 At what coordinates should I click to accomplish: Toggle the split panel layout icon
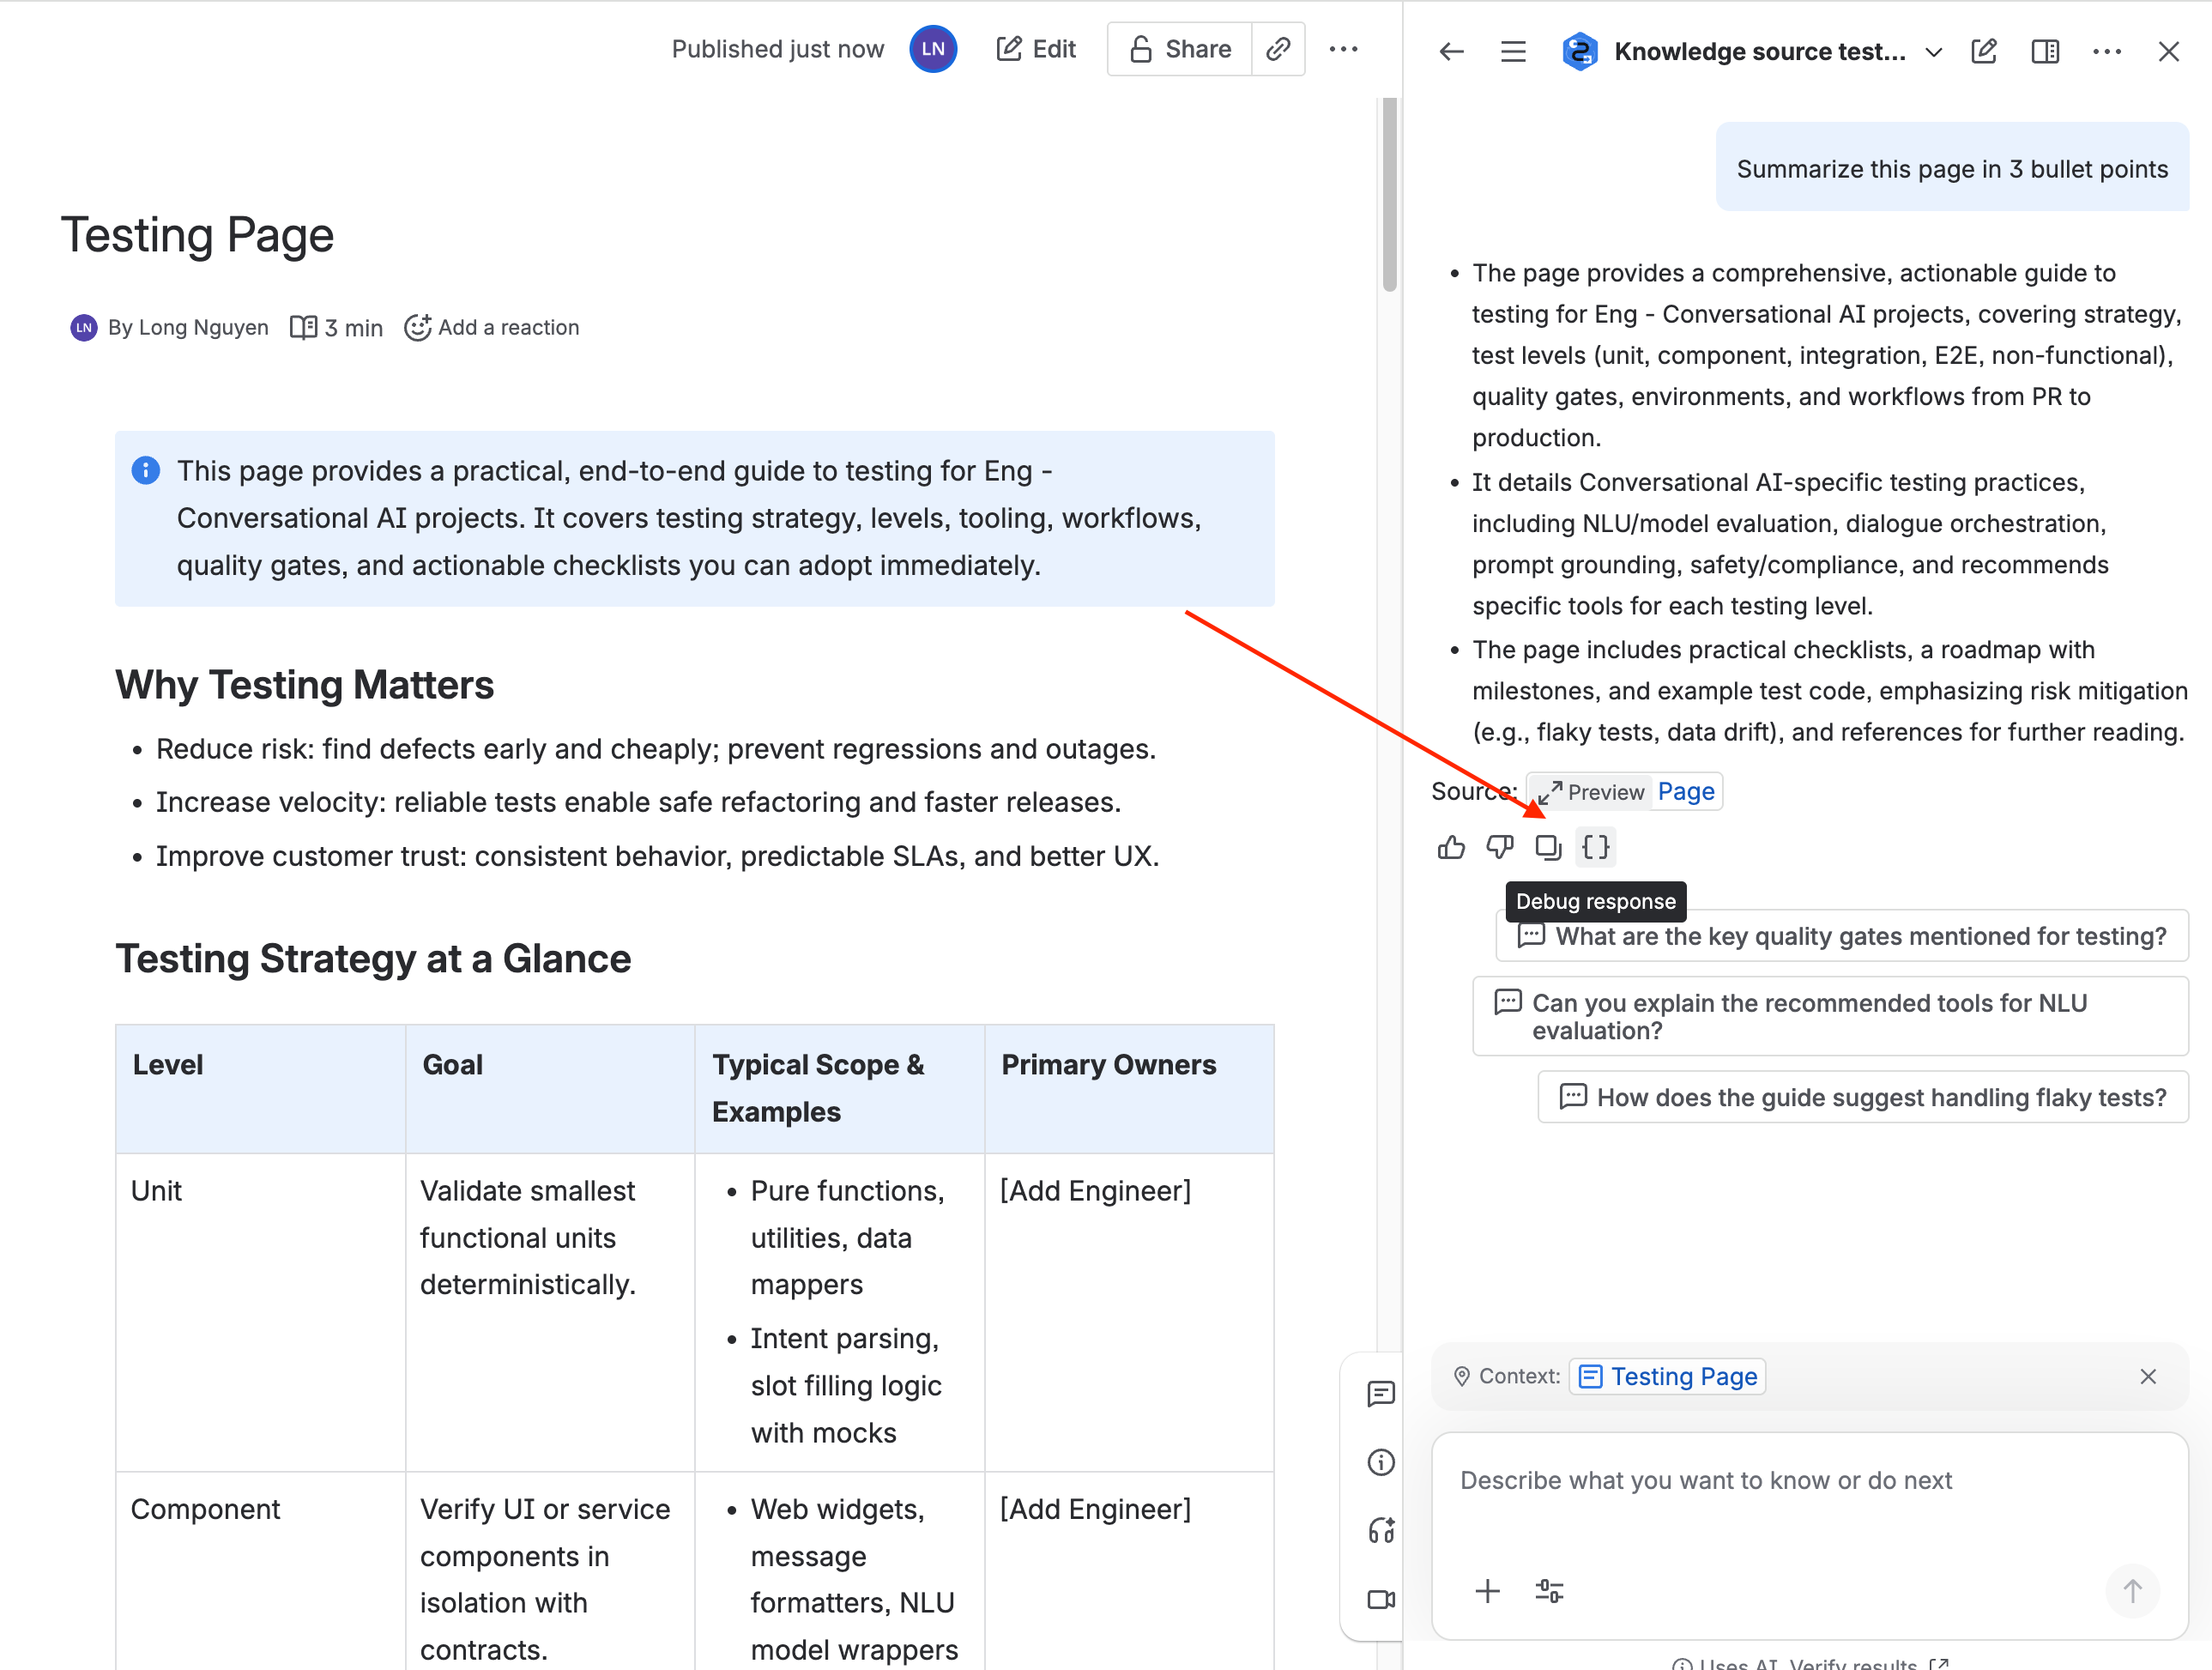(x=2045, y=51)
